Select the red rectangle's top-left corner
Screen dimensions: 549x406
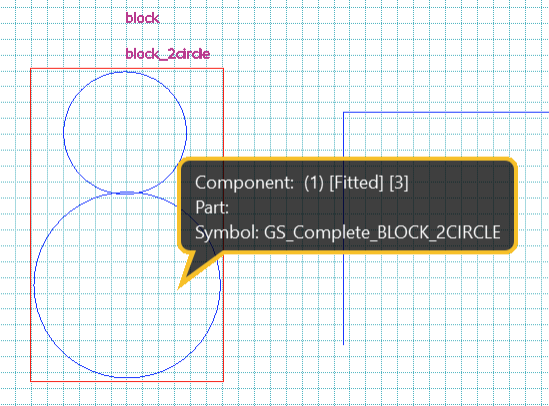point(31,69)
